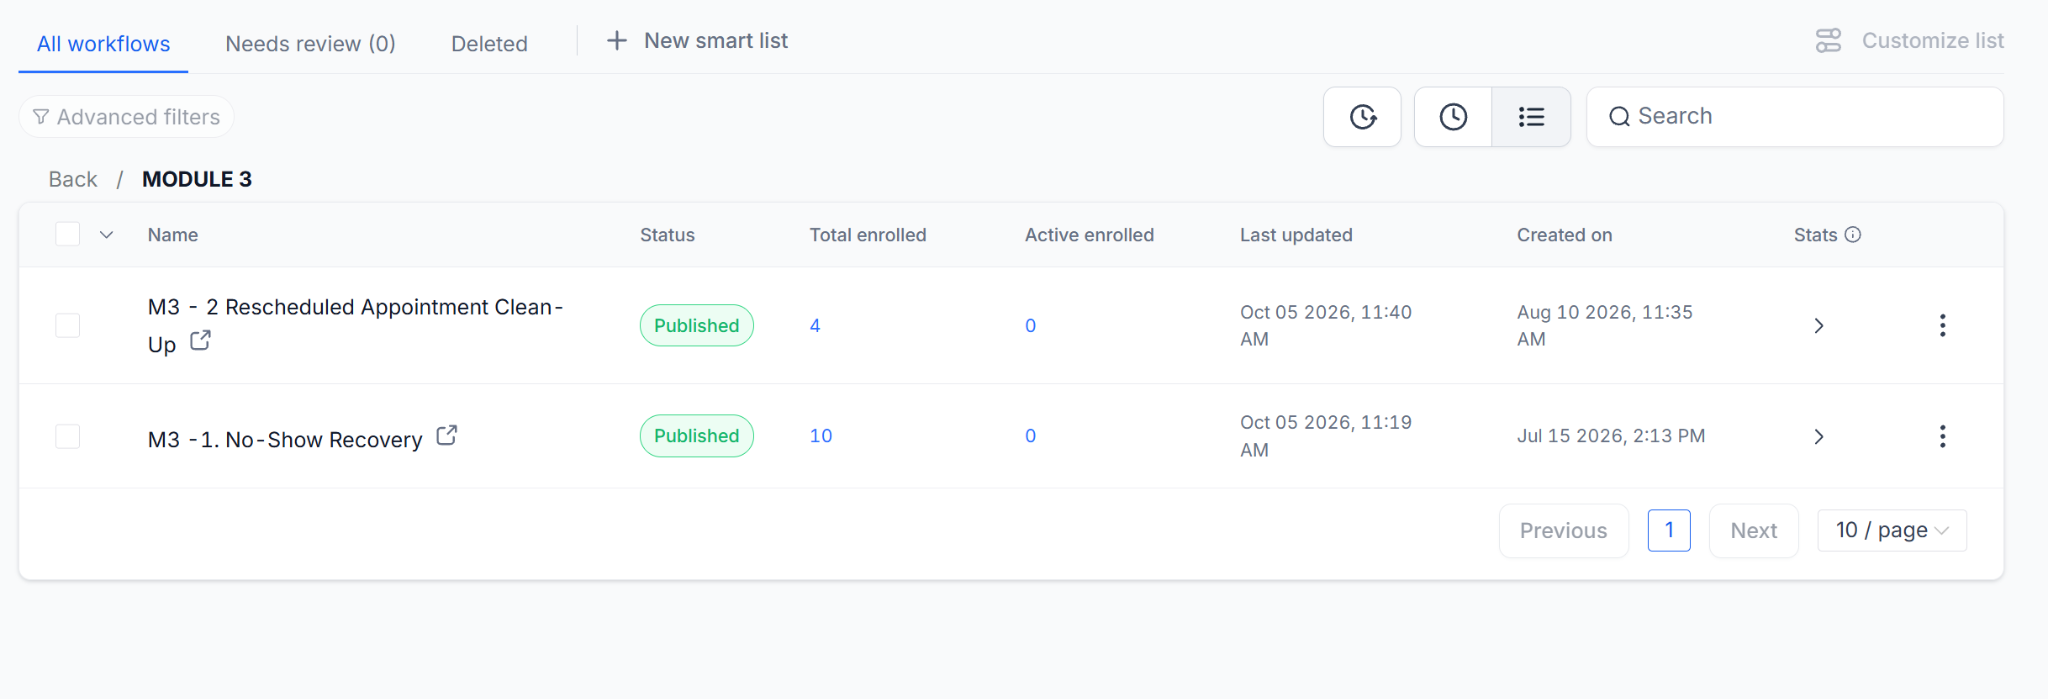Expand stats chevron for No-Show Recovery

(x=1819, y=436)
